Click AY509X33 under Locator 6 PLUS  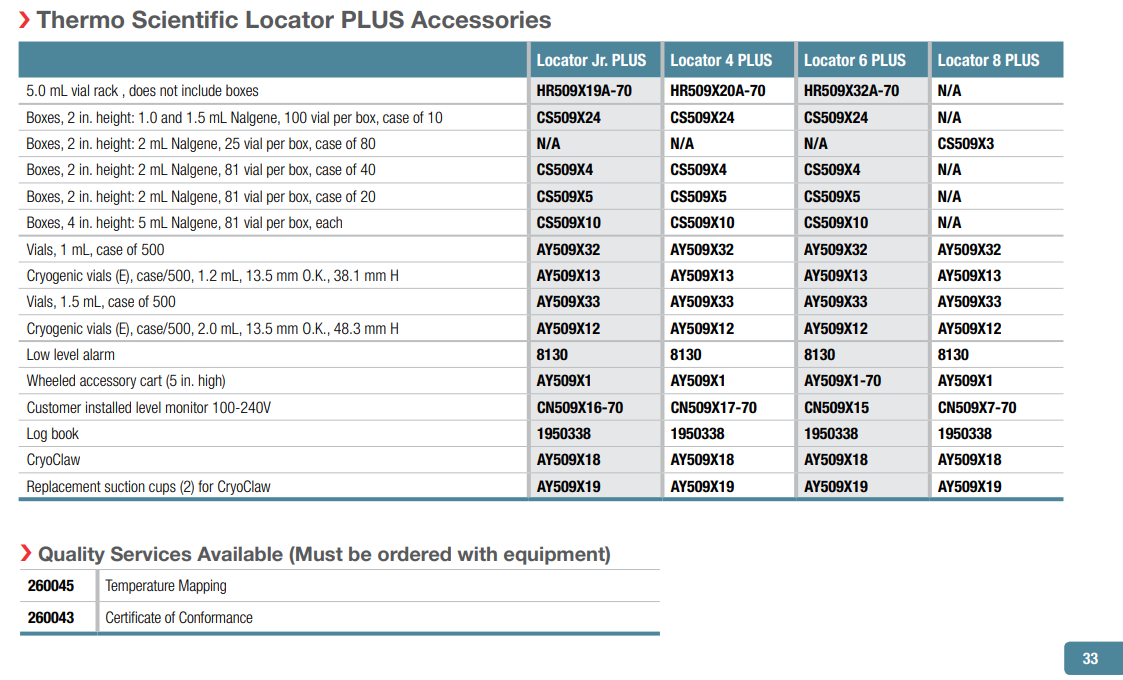point(835,302)
